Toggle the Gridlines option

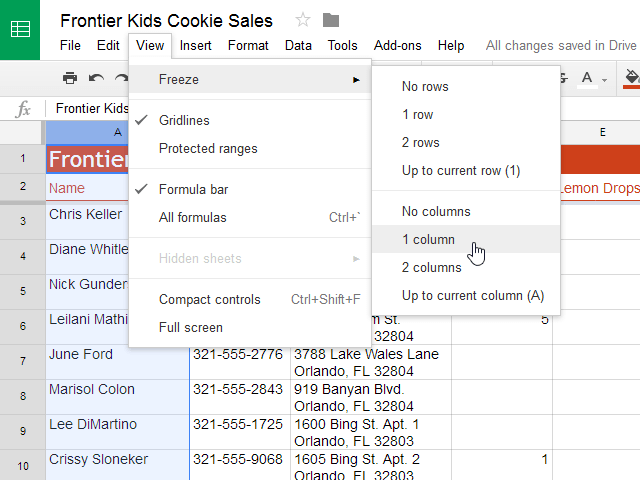pos(184,121)
